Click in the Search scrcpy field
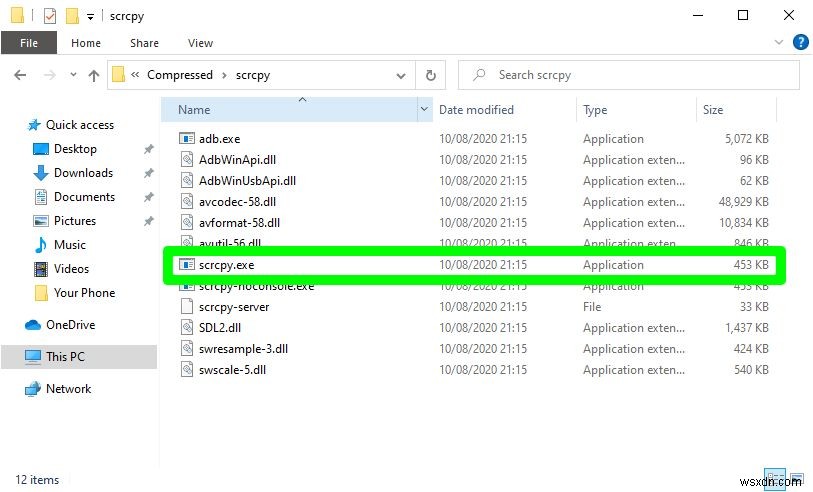 point(628,75)
